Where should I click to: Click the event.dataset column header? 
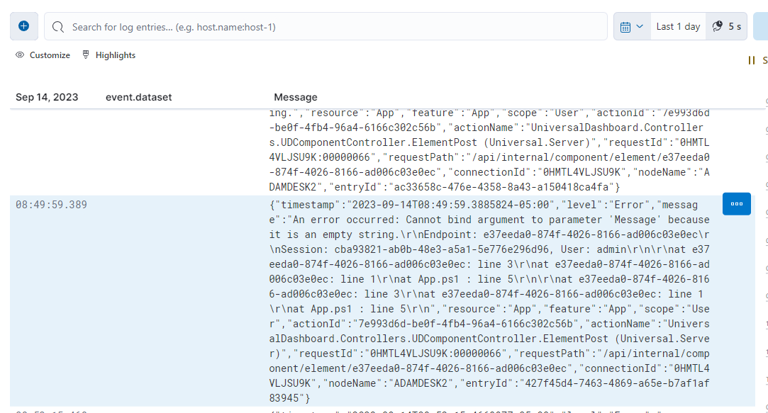[139, 97]
